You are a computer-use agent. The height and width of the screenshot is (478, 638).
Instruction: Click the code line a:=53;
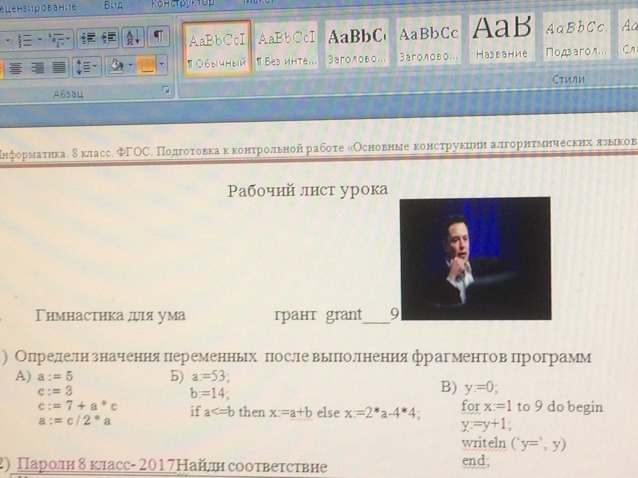point(210,376)
